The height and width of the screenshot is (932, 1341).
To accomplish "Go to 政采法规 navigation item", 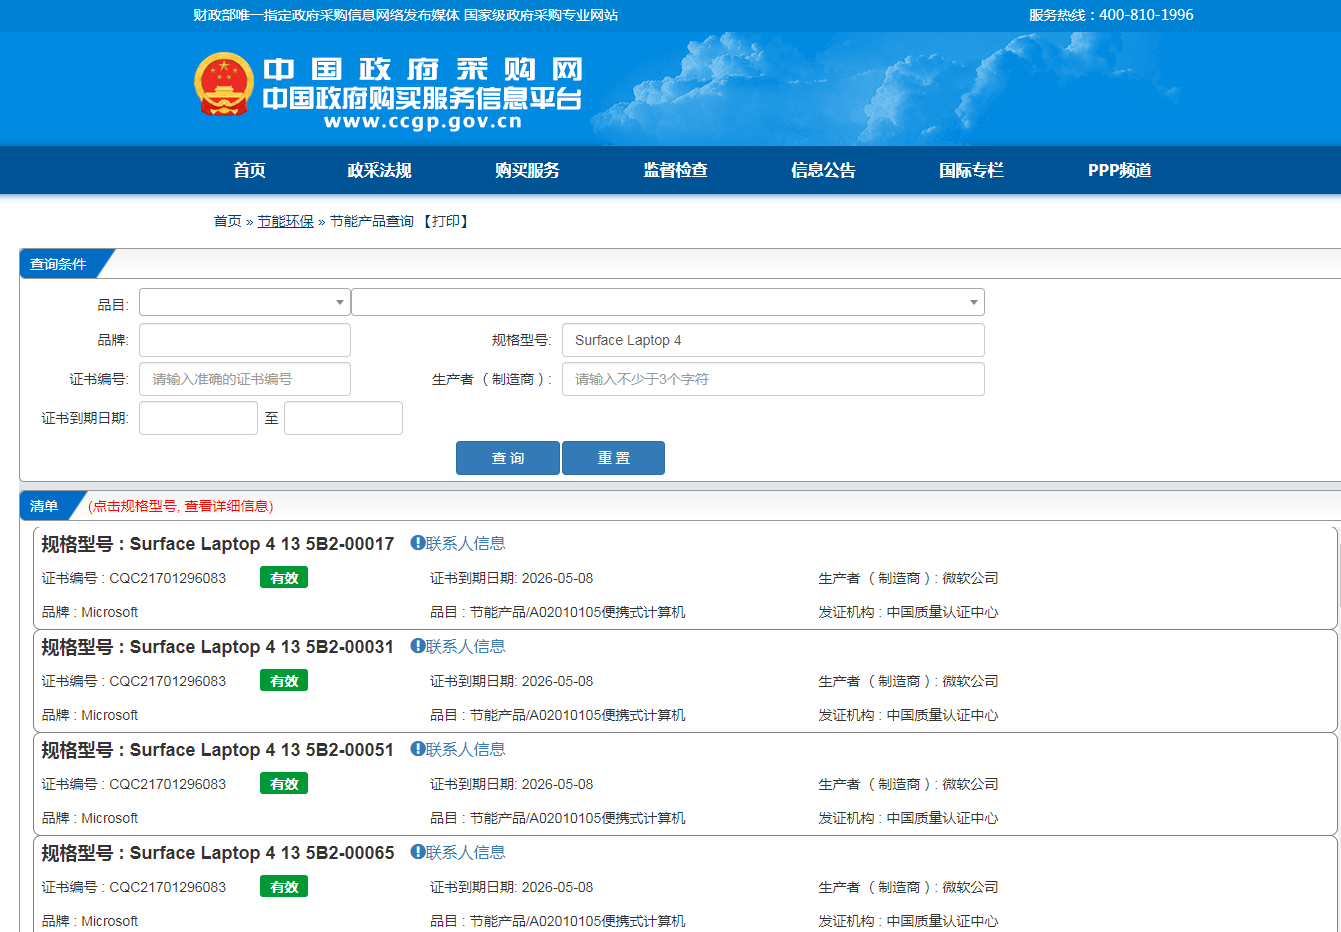I will pos(379,170).
